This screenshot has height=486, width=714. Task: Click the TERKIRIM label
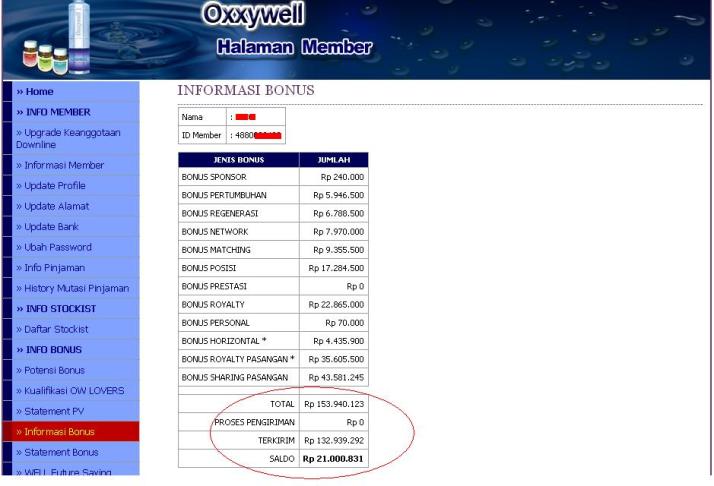[x=276, y=440]
